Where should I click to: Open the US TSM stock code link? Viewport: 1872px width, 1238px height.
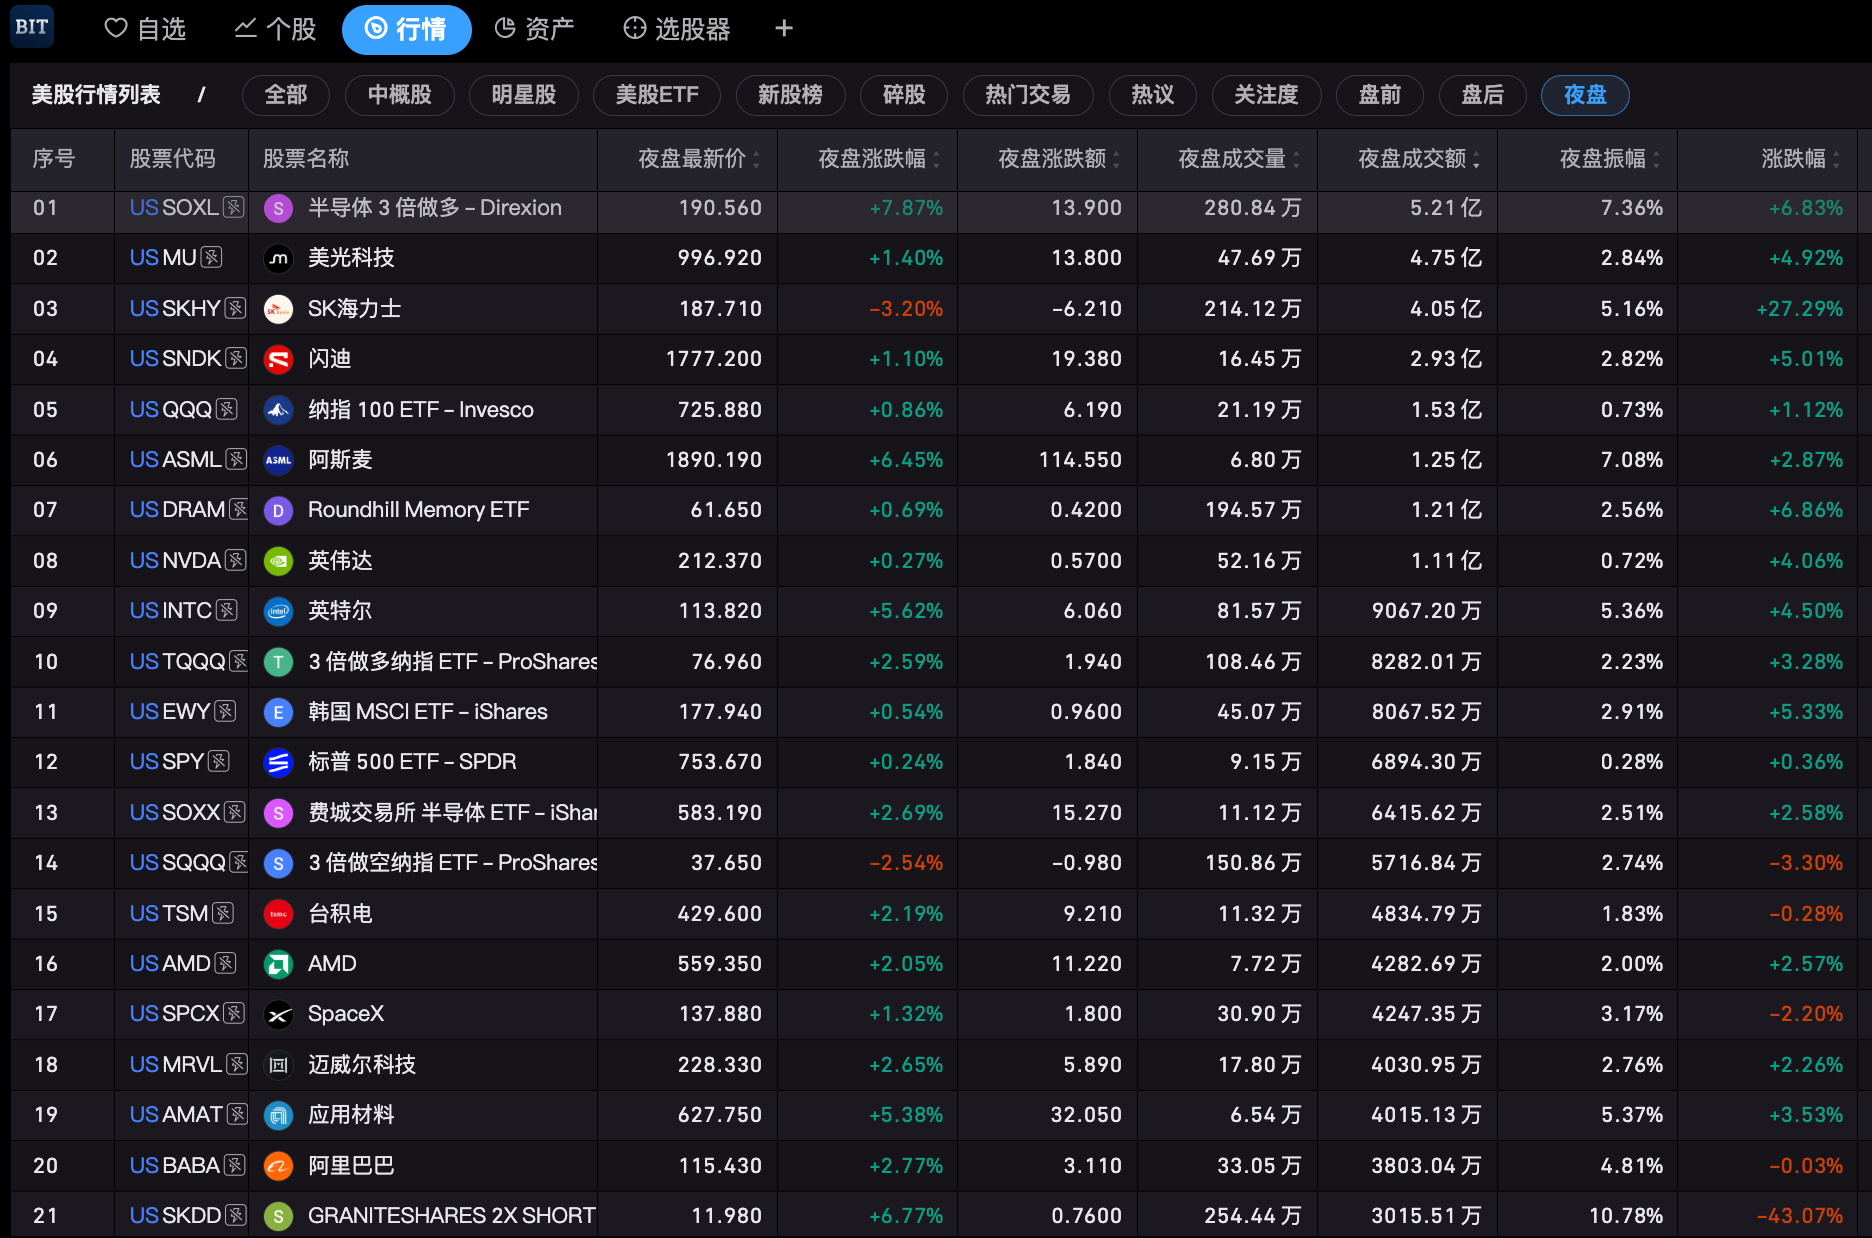[169, 913]
